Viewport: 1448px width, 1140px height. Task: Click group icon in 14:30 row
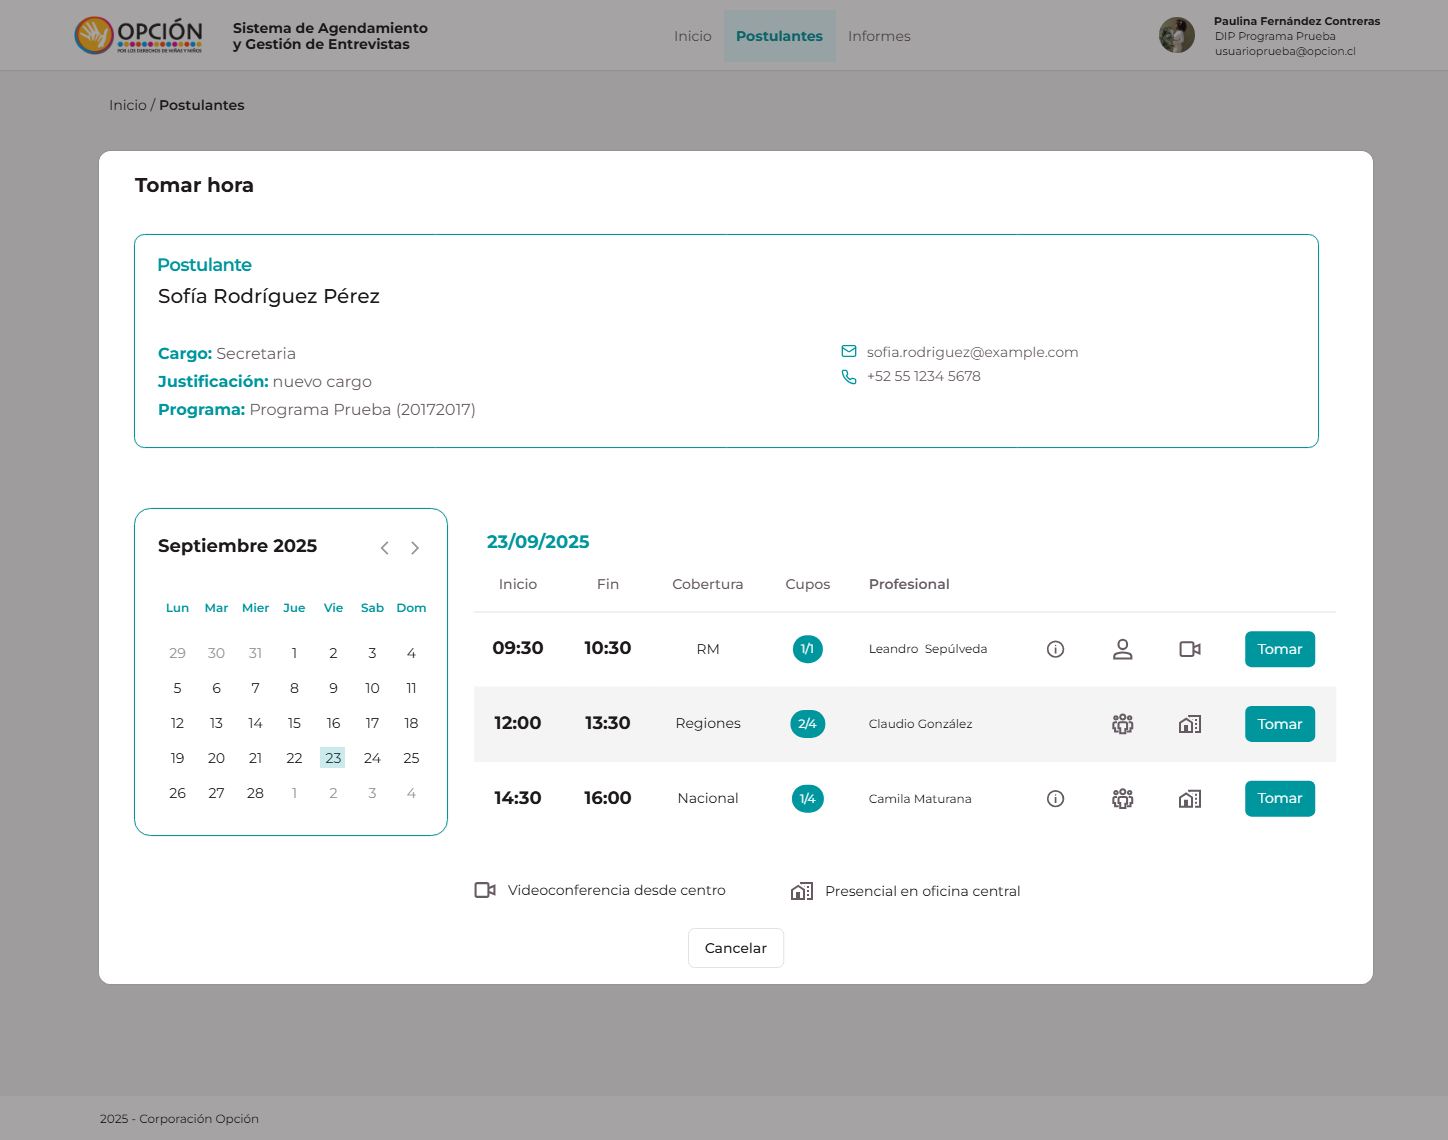point(1122,798)
